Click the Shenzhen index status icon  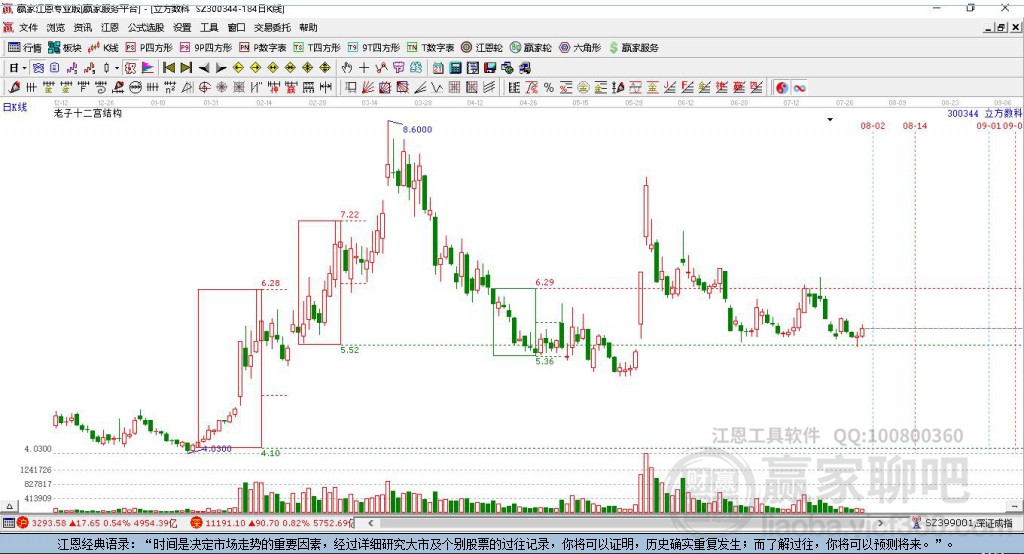(x=196, y=523)
